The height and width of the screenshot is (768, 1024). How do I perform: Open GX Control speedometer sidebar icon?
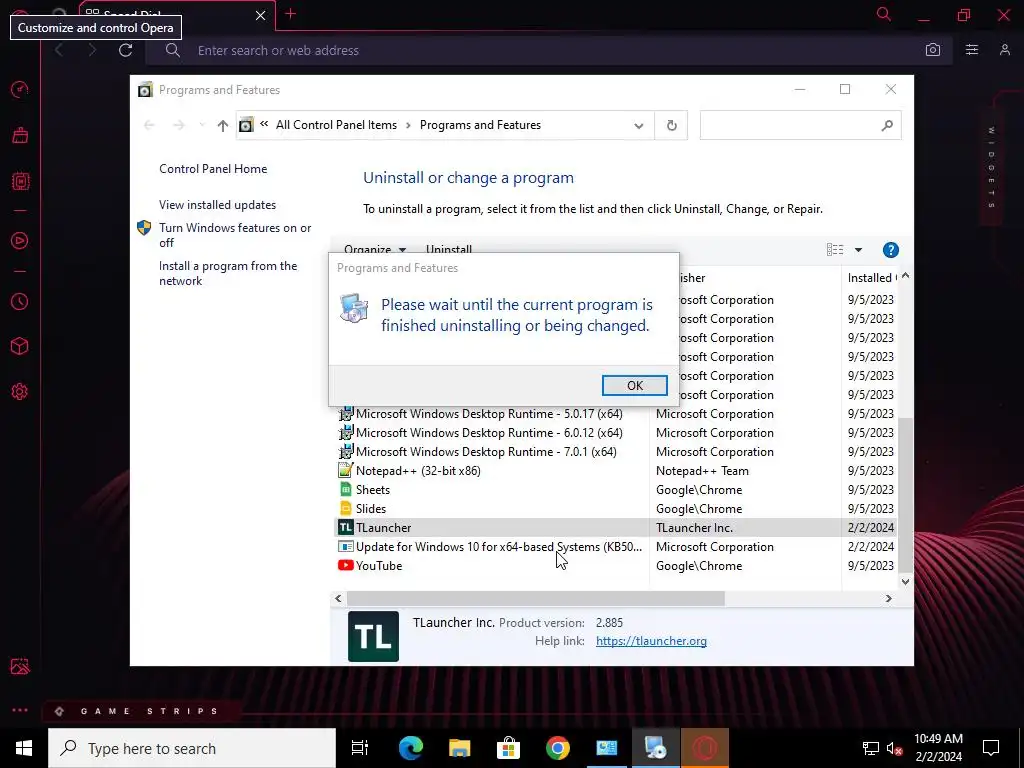(20, 89)
